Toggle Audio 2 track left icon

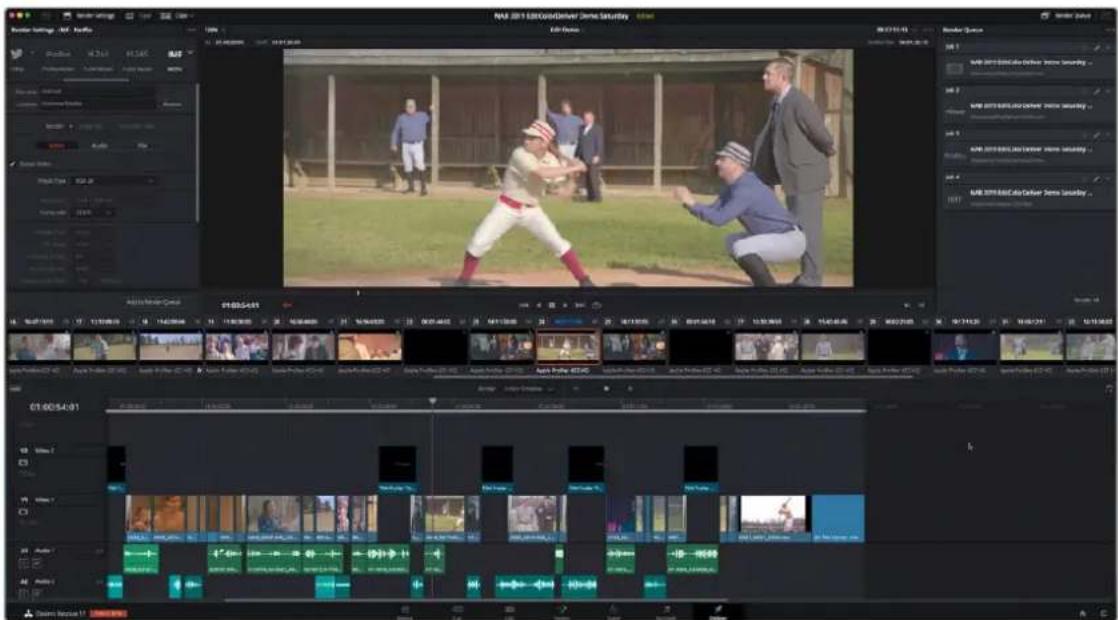tap(23, 593)
